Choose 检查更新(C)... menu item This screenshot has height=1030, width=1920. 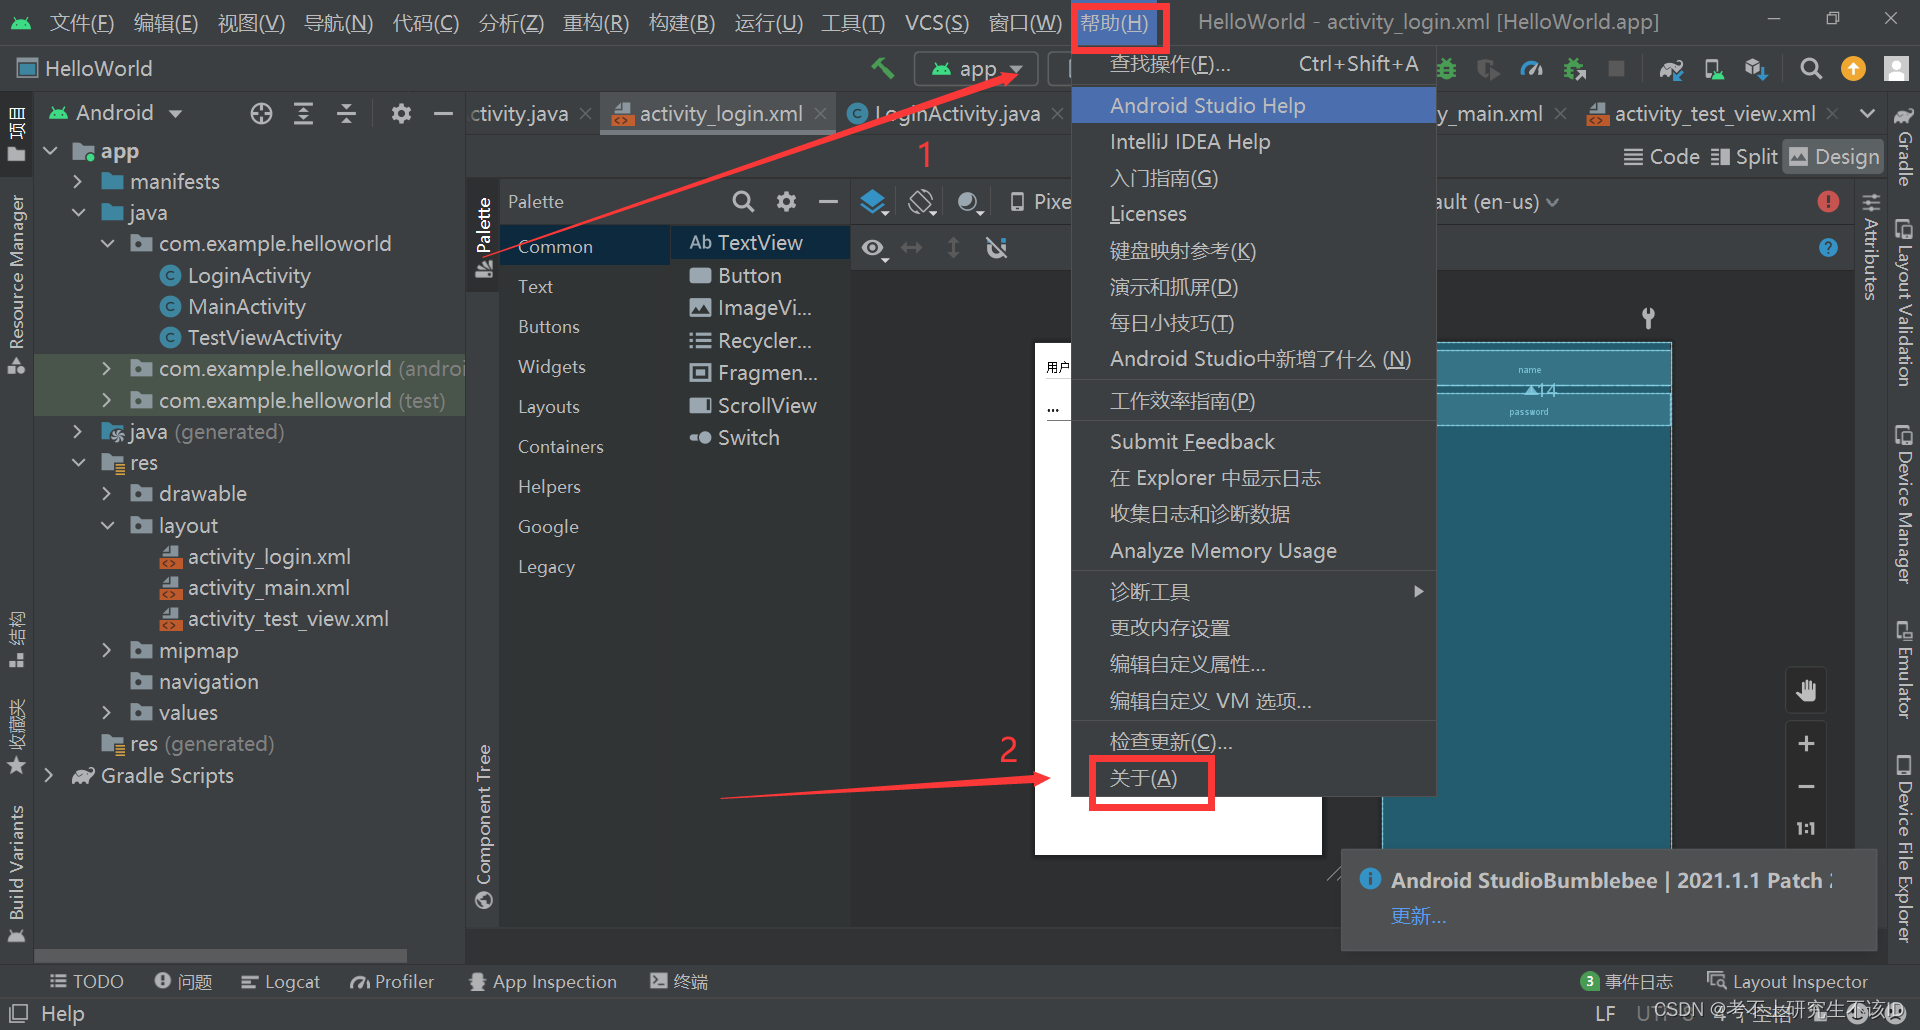click(1254, 742)
